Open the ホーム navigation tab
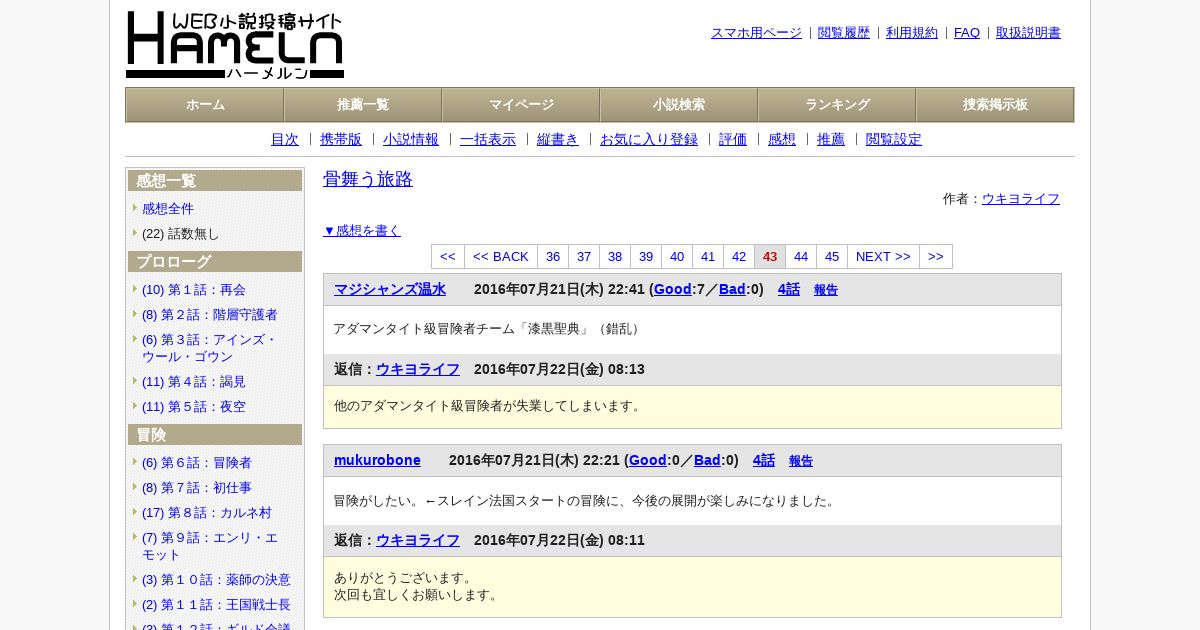Image resolution: width=1200 pixels, height=630 pixels. click(205, 105)
